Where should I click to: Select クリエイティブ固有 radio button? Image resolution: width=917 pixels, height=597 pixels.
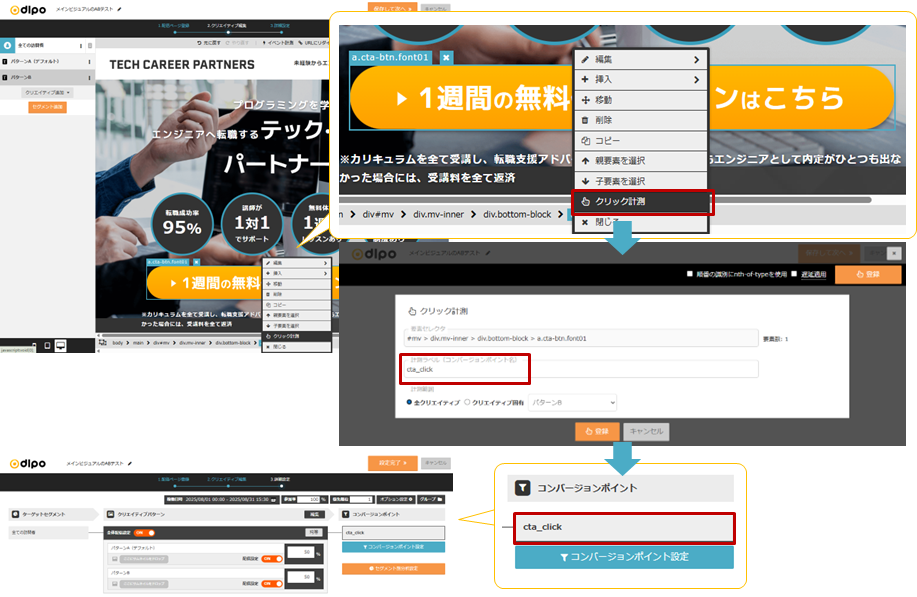point(467,402)
